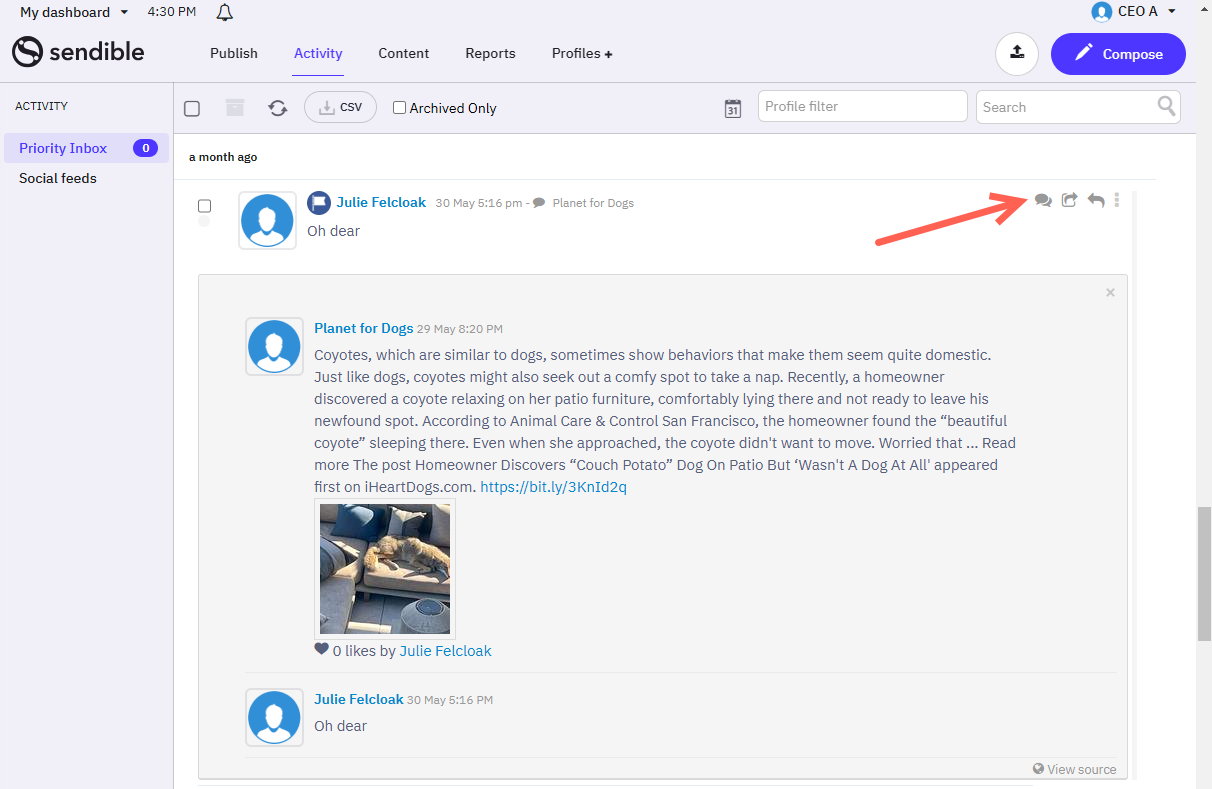Click Julie Felcloak's avatar in the reply comment
The width and height of the screenshot is (1212, 789).
[274, 718]
